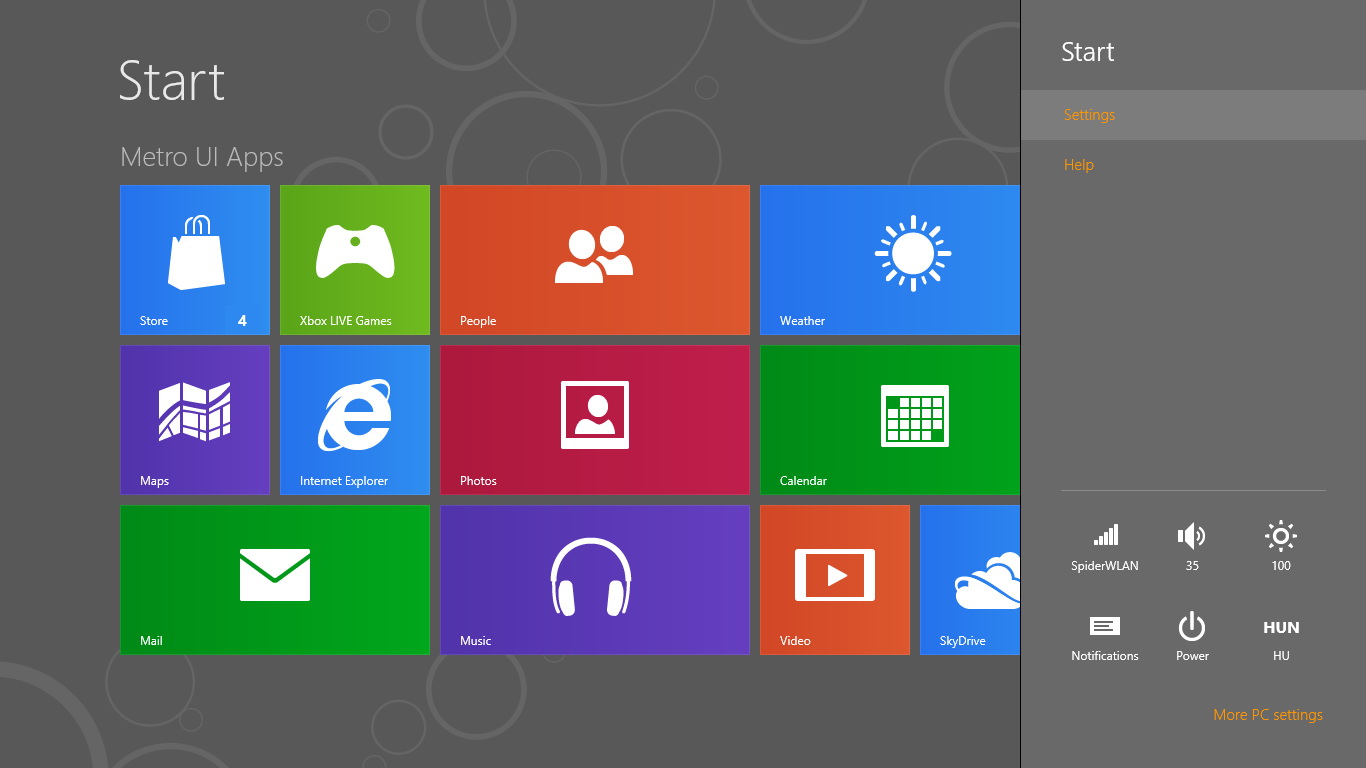Open the Calendar tile
Viewport: 1366px width, 768px height.
(x=890, y=420)
